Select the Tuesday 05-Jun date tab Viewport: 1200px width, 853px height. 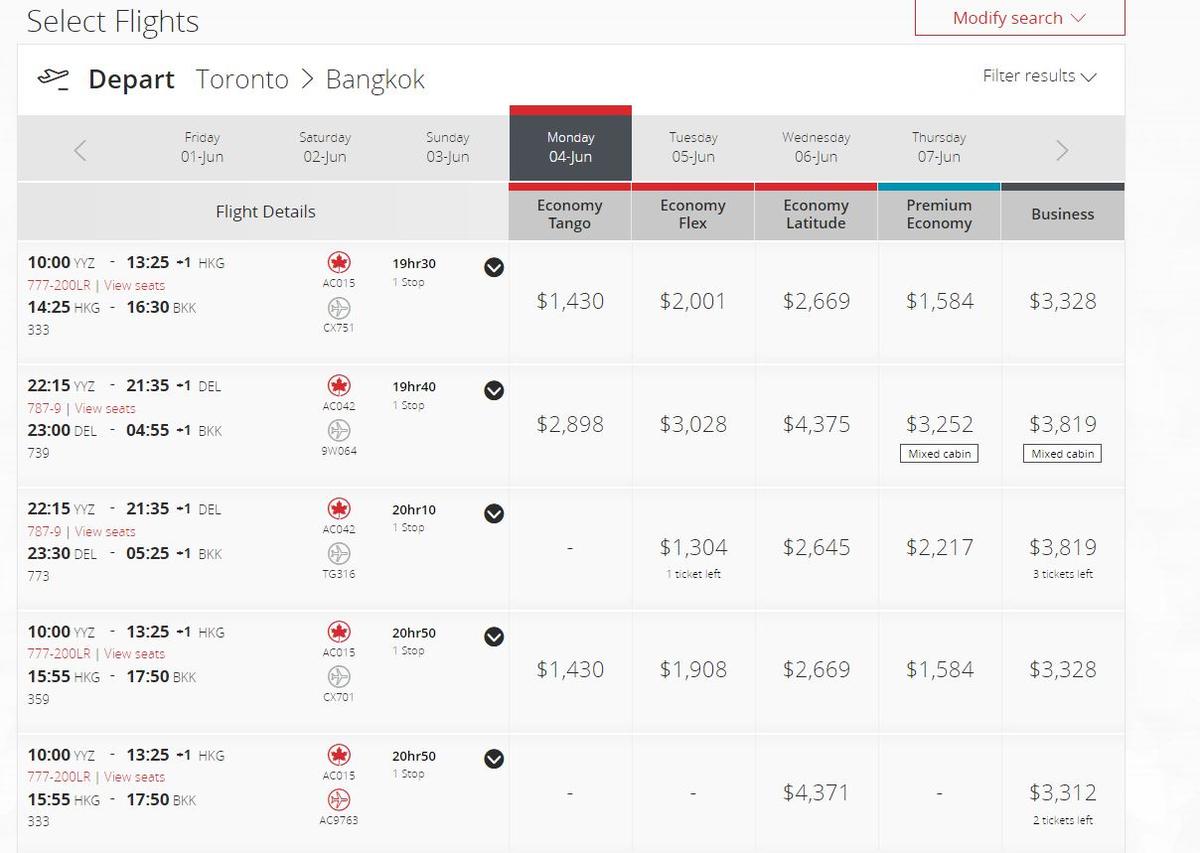click(693, 147)
